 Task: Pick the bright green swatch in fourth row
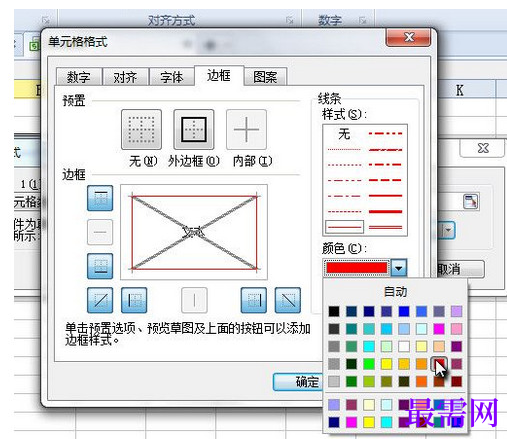369,364
